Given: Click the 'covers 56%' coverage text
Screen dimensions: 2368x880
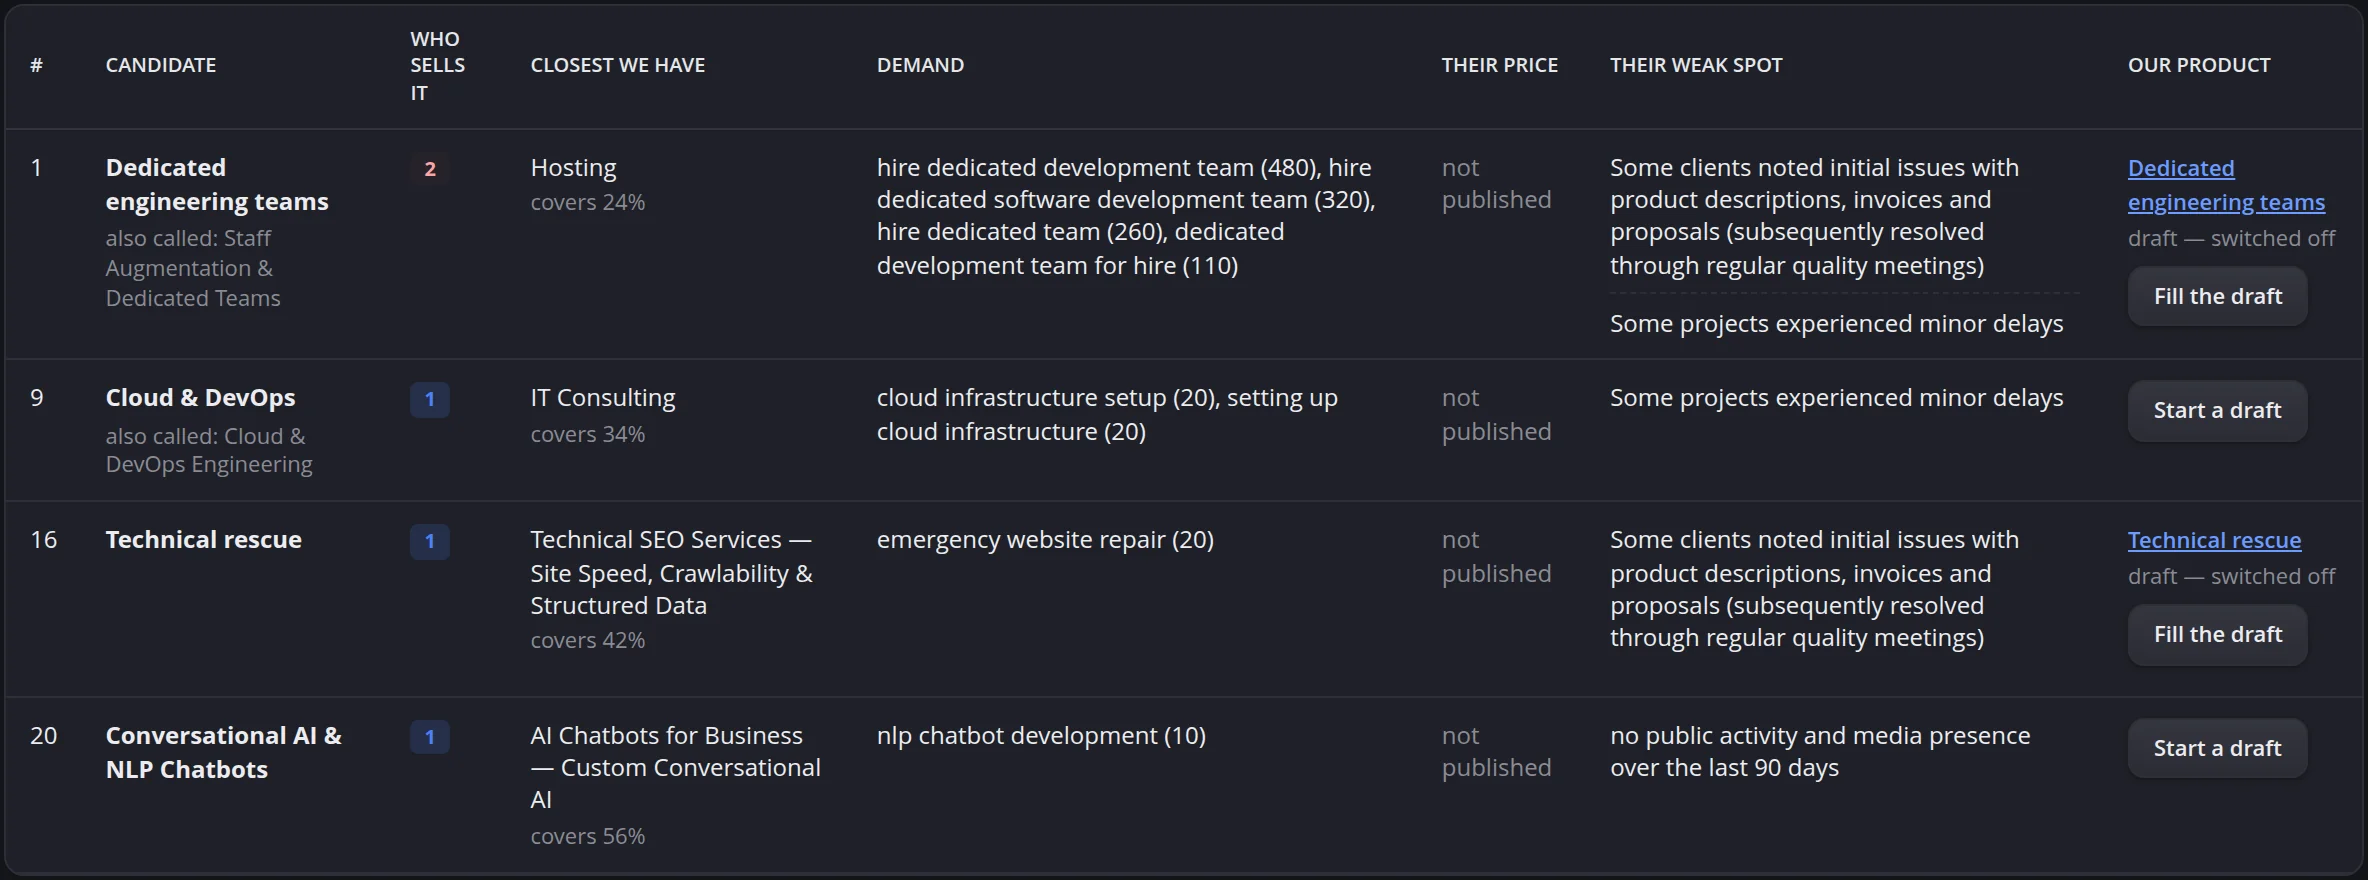Looking at the screenshot, I should pyautogui.click(x=588, y=836).
